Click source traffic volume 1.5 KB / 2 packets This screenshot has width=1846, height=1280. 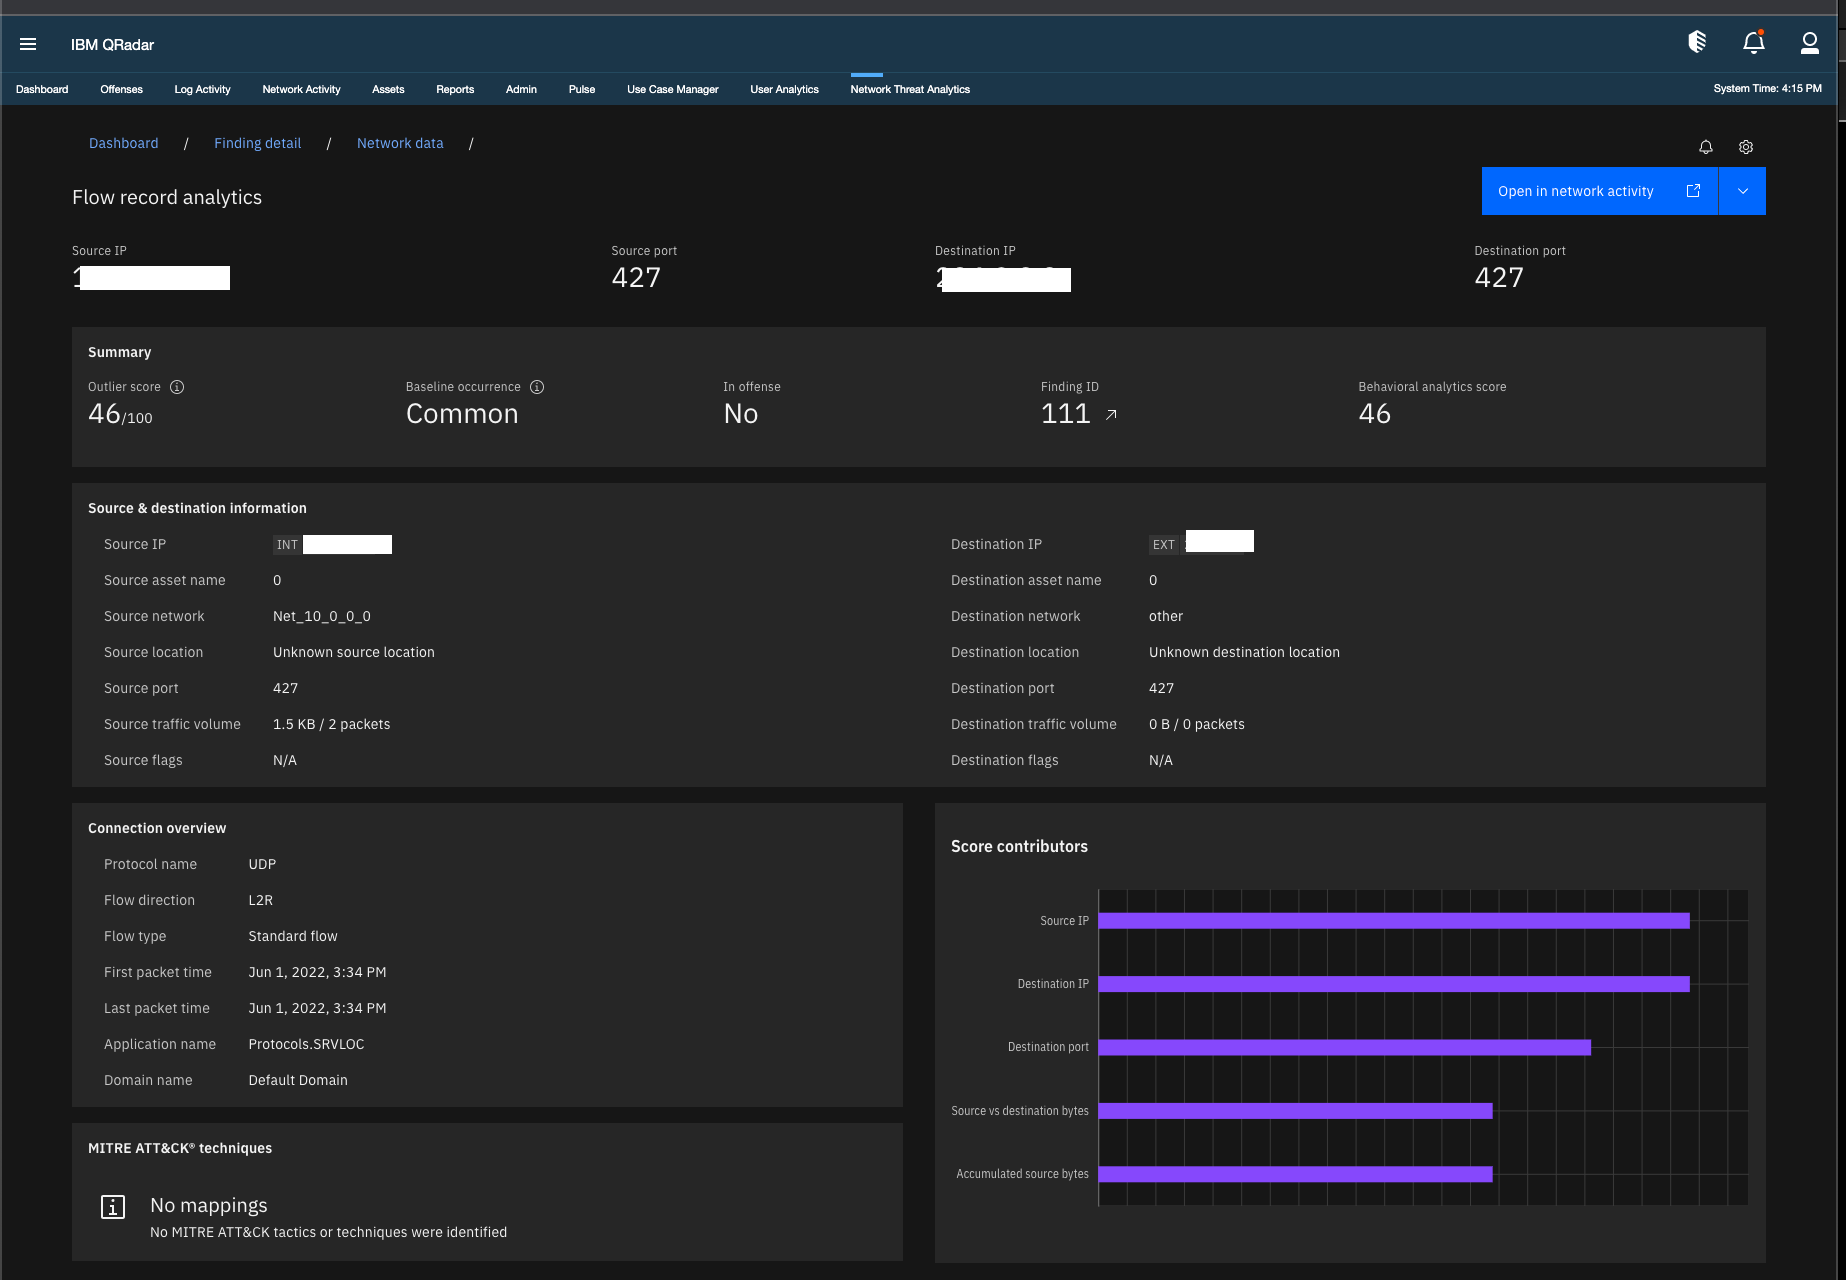[x=332, y=724]
